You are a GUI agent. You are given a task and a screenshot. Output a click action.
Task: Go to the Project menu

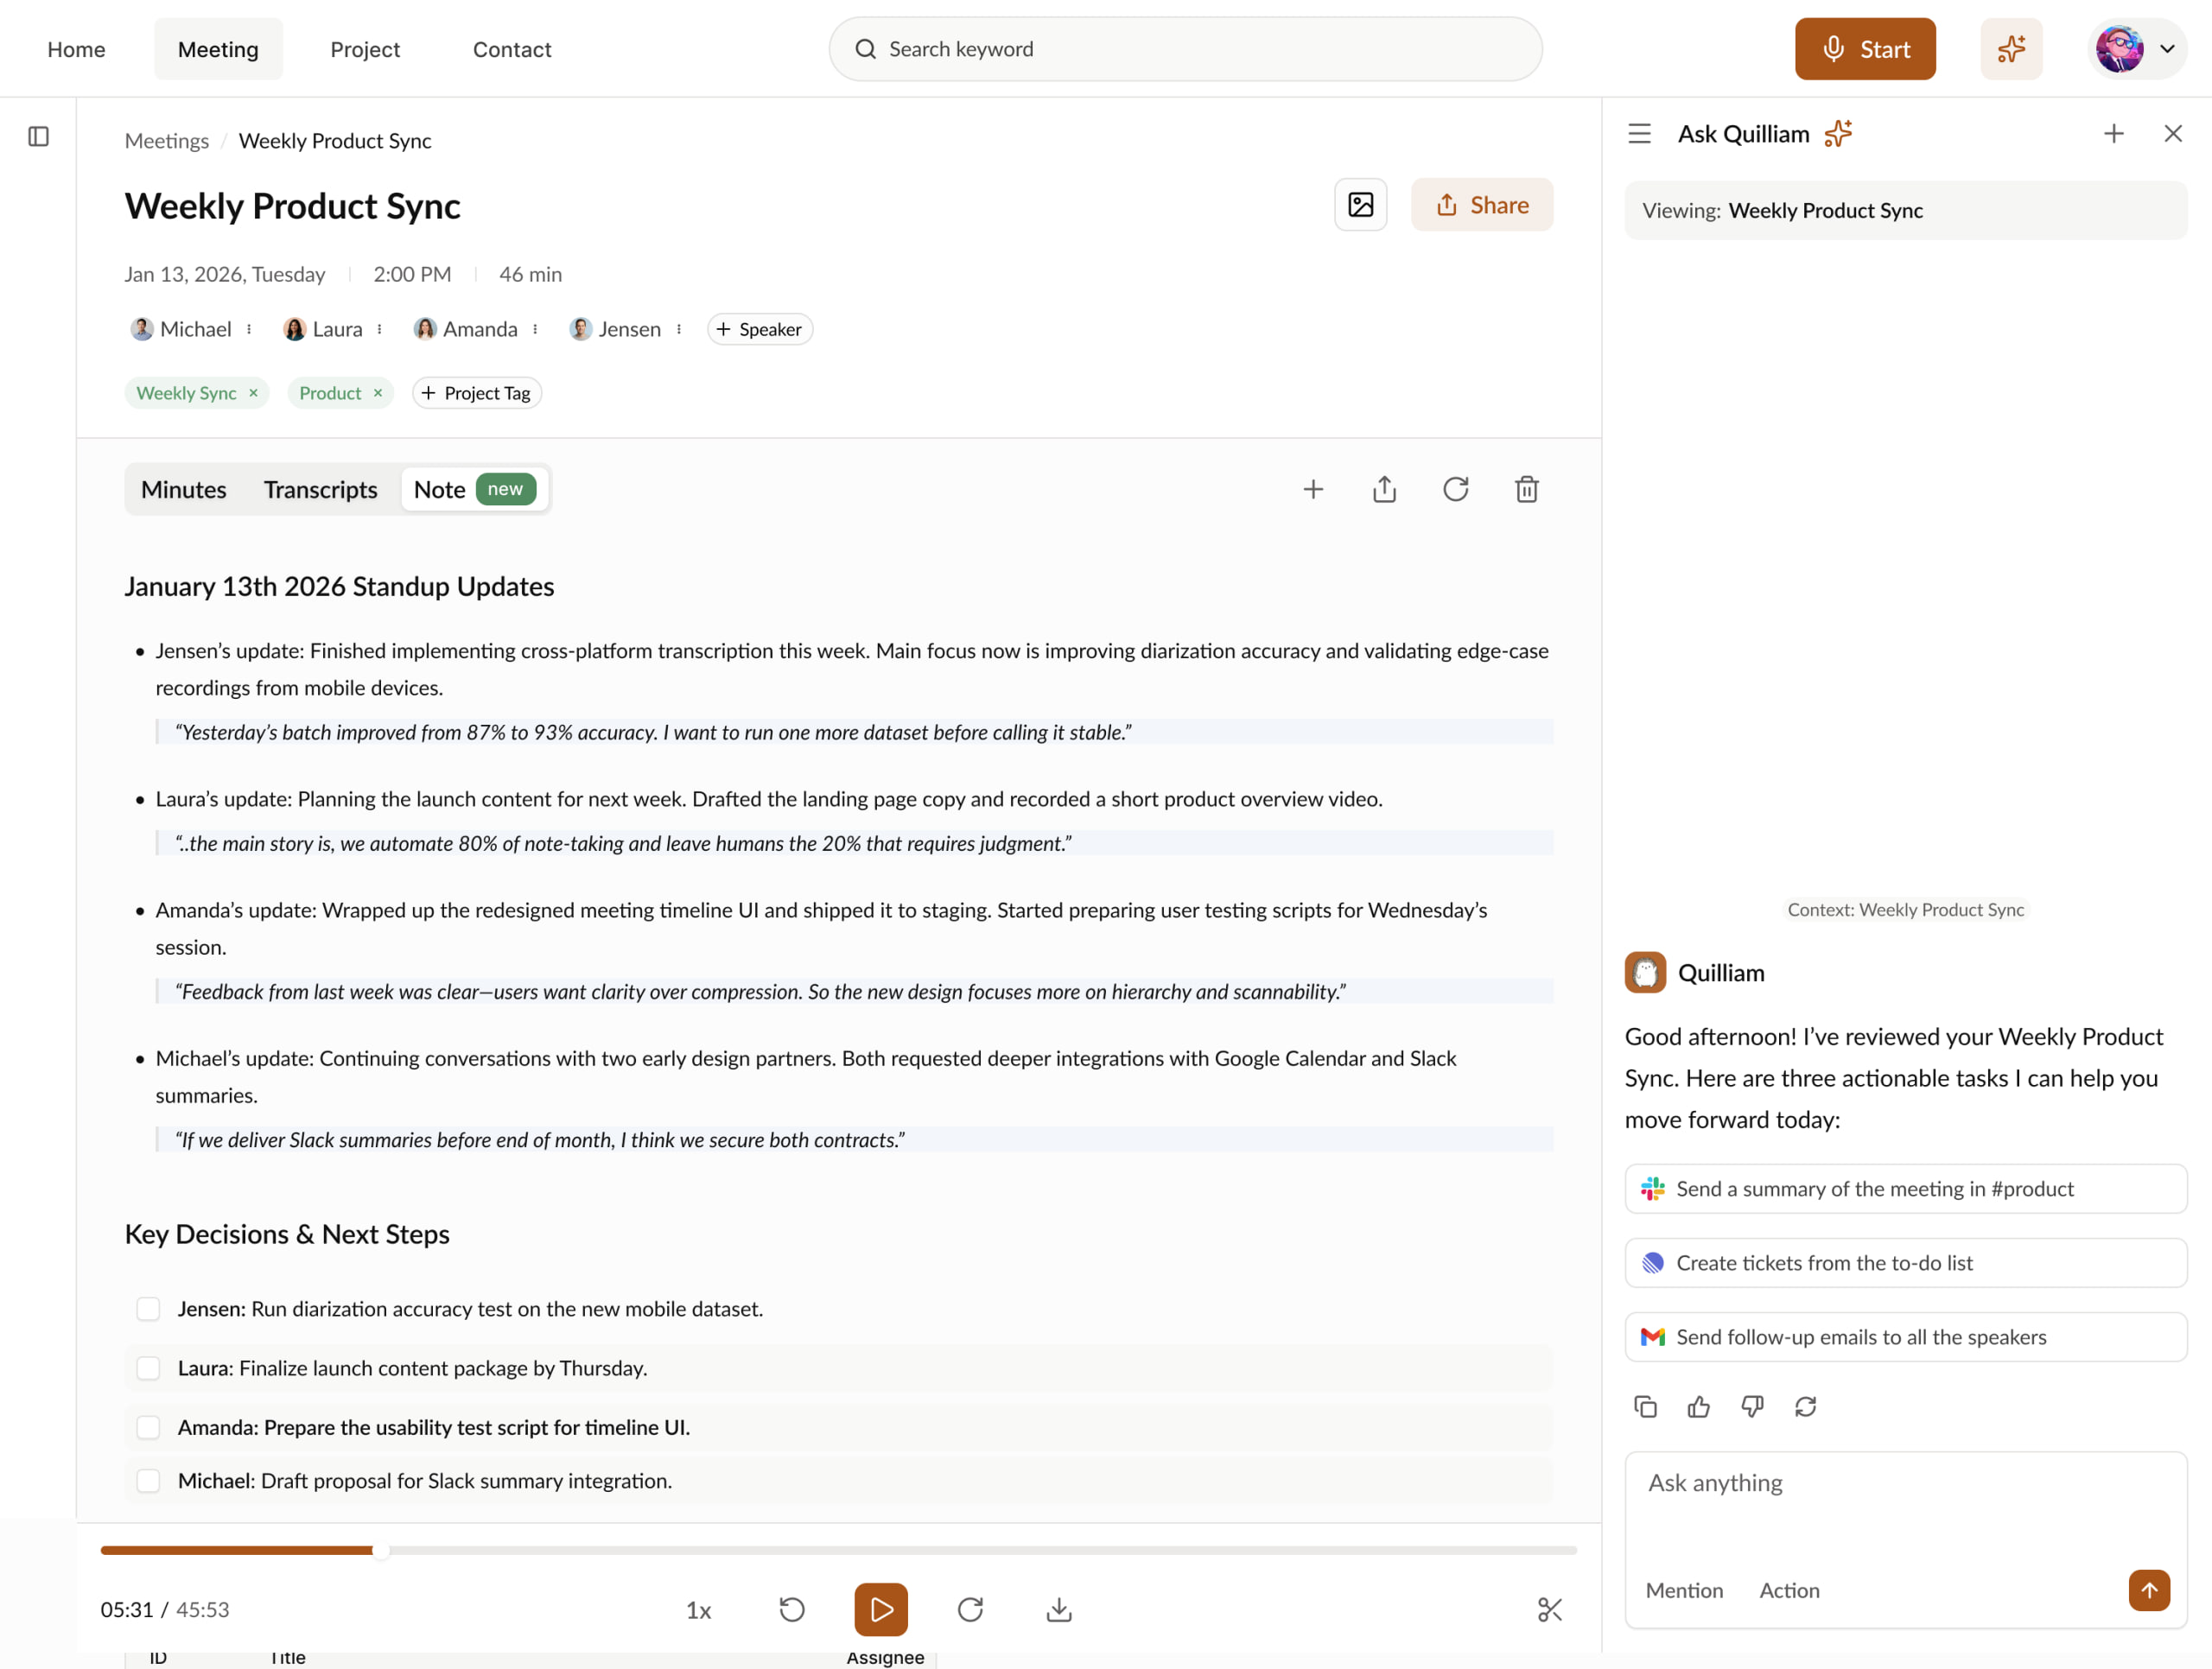pos(365,49)
